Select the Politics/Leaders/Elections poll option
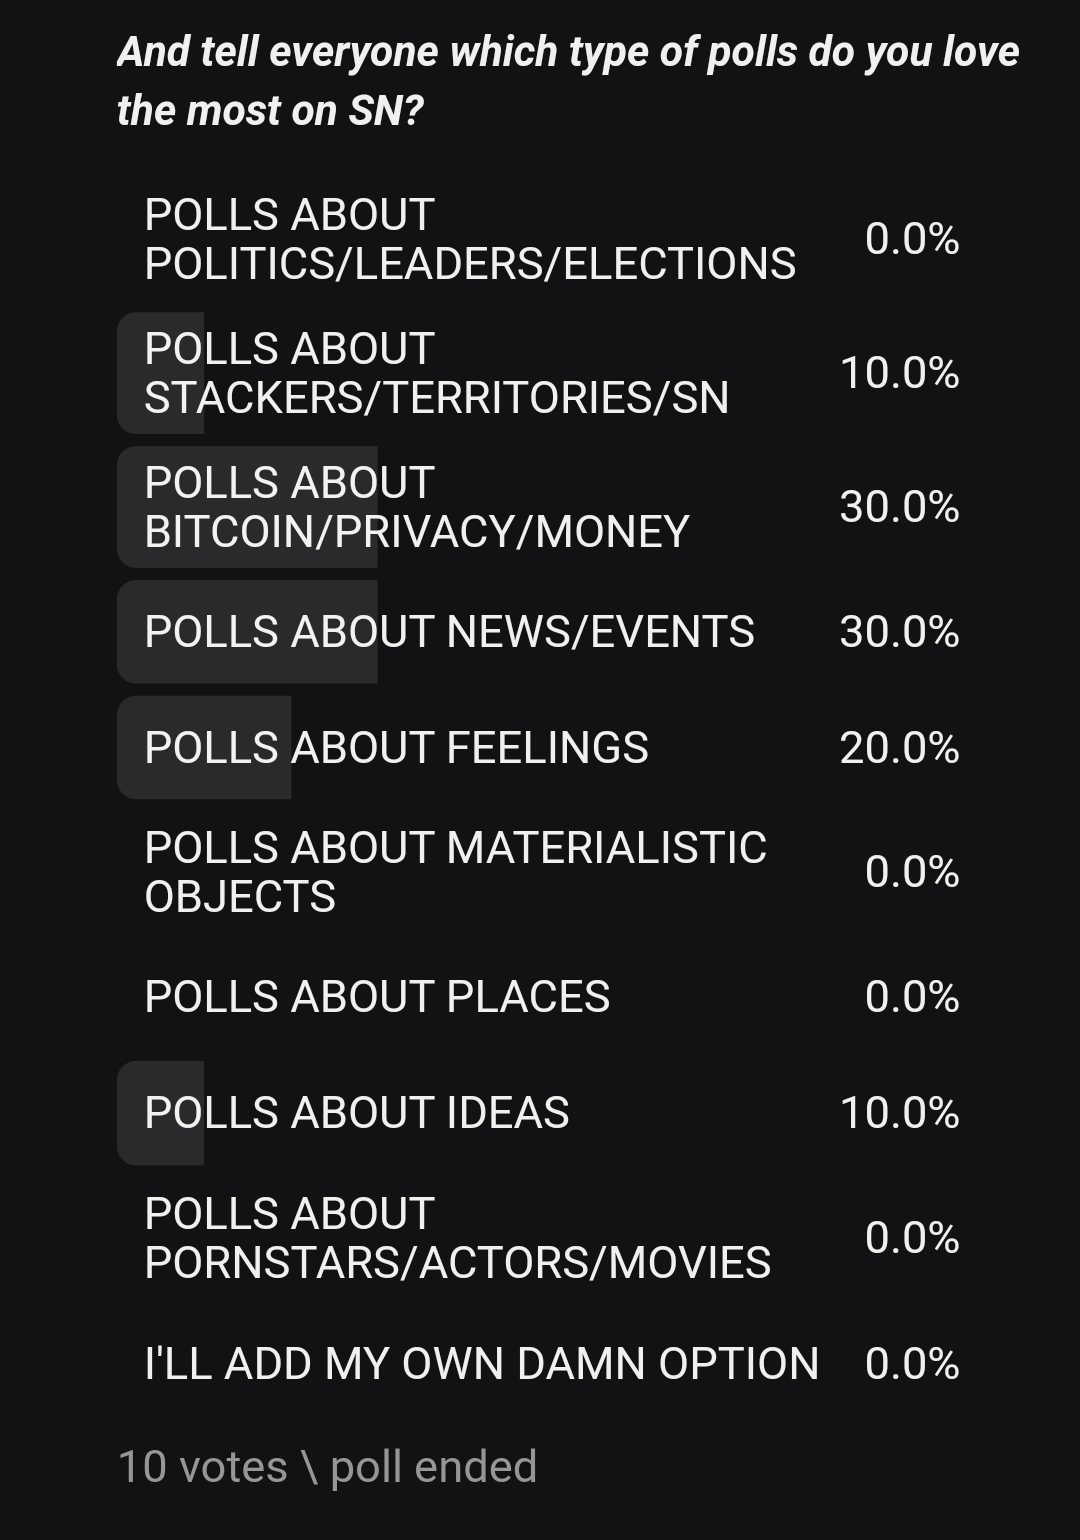Image resolution: width=1080 pixels, height=1540 pixels. (x=470, y=239)
